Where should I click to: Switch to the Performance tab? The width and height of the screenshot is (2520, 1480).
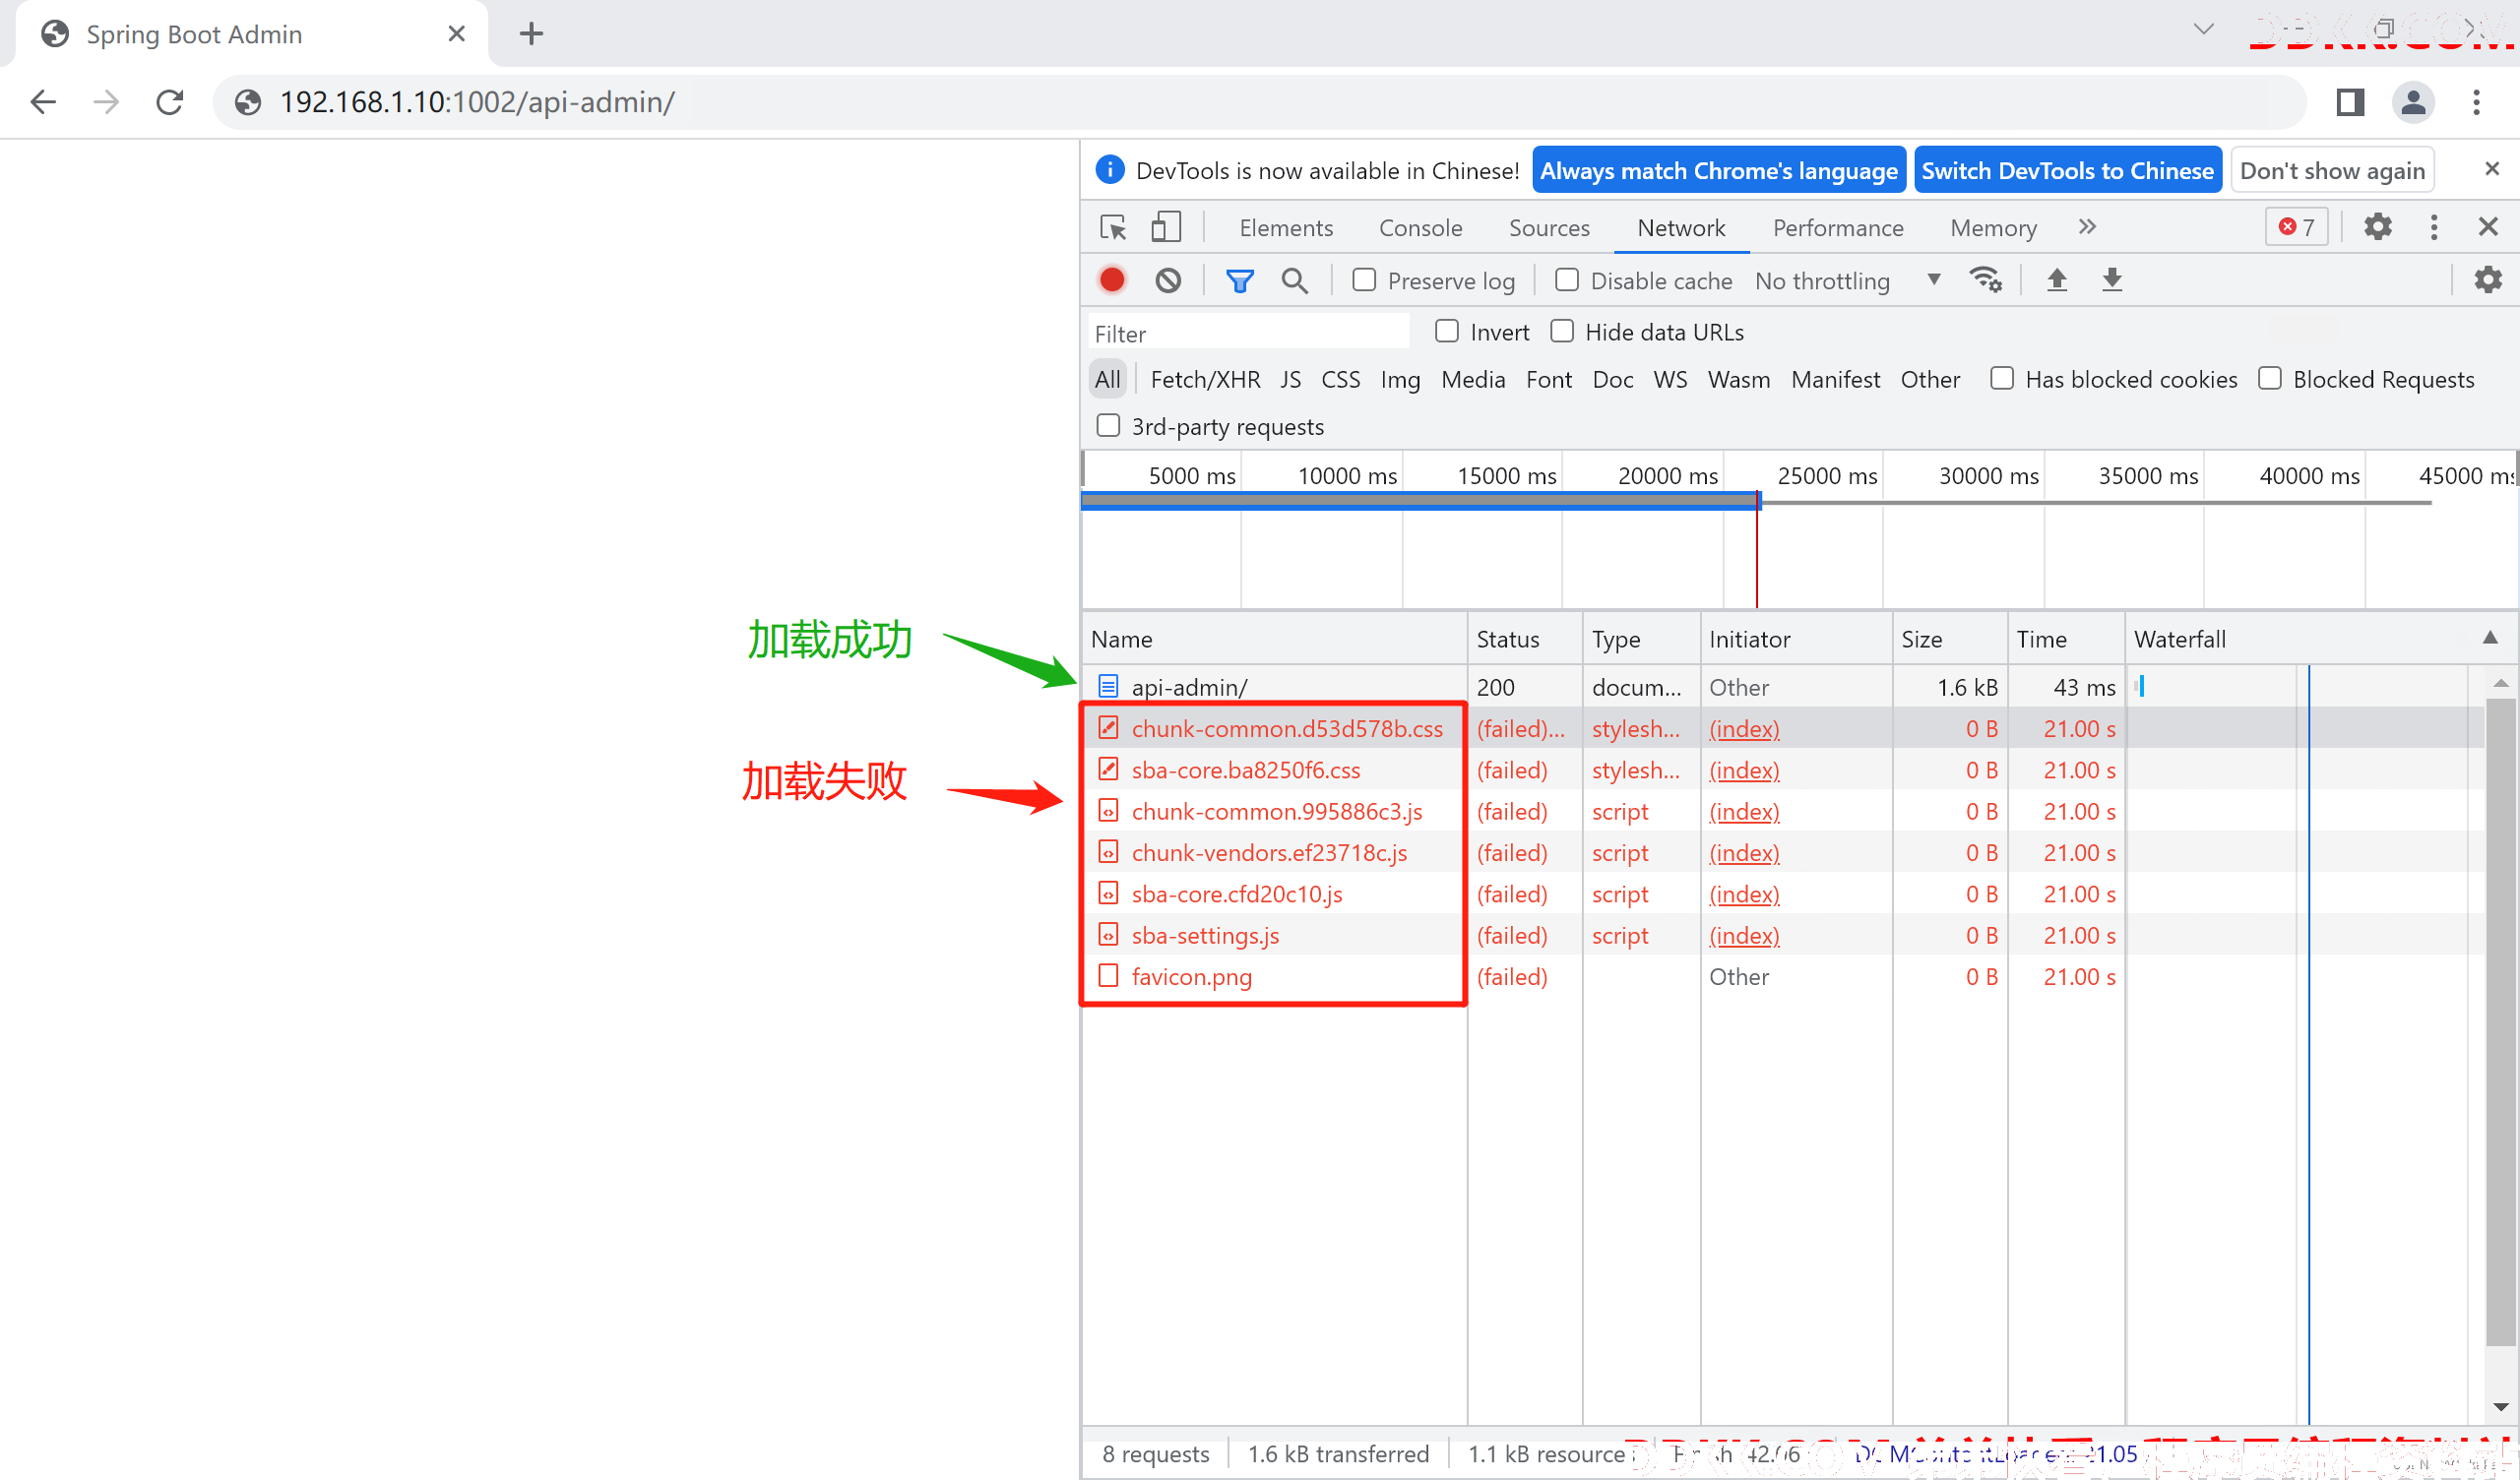tap(1838, 228)
